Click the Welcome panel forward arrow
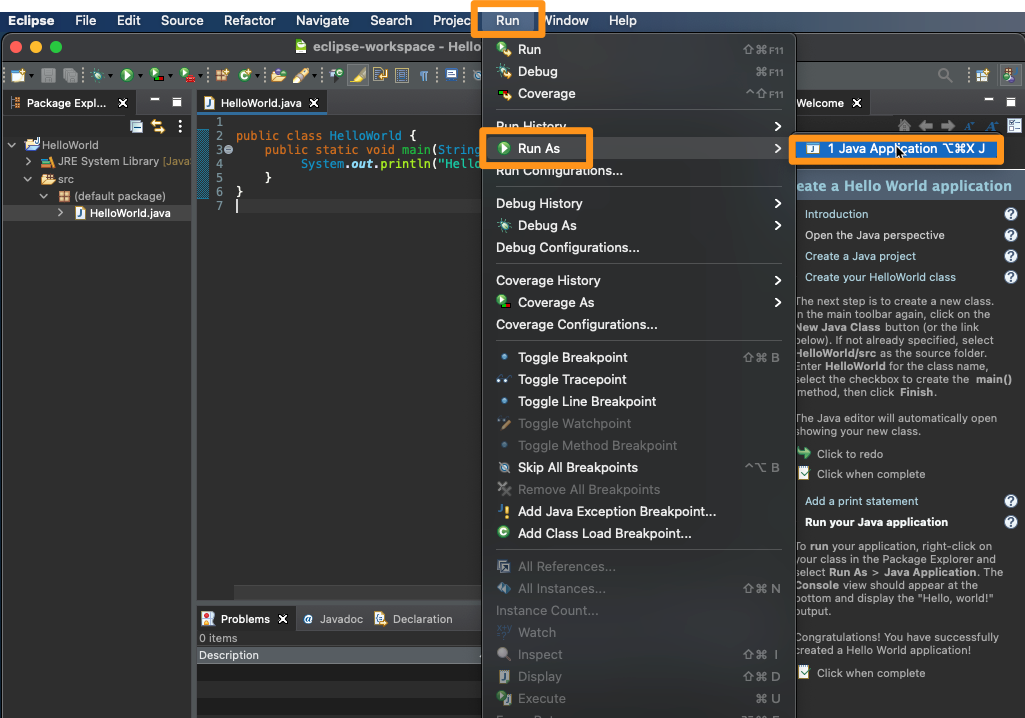This screenshot has width=1025, height=718. pos(948,126)
